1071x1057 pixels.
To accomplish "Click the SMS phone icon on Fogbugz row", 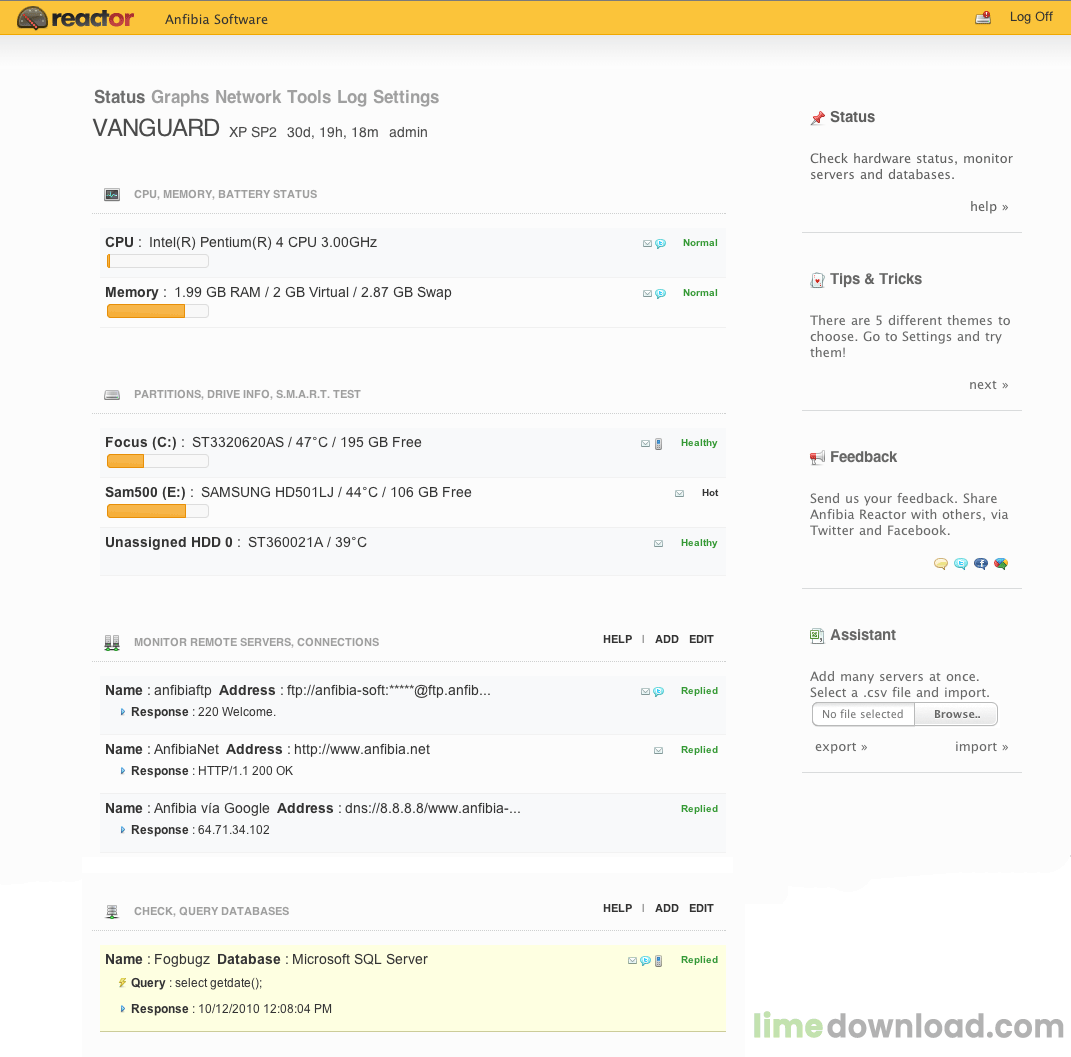I will [658, 961].
